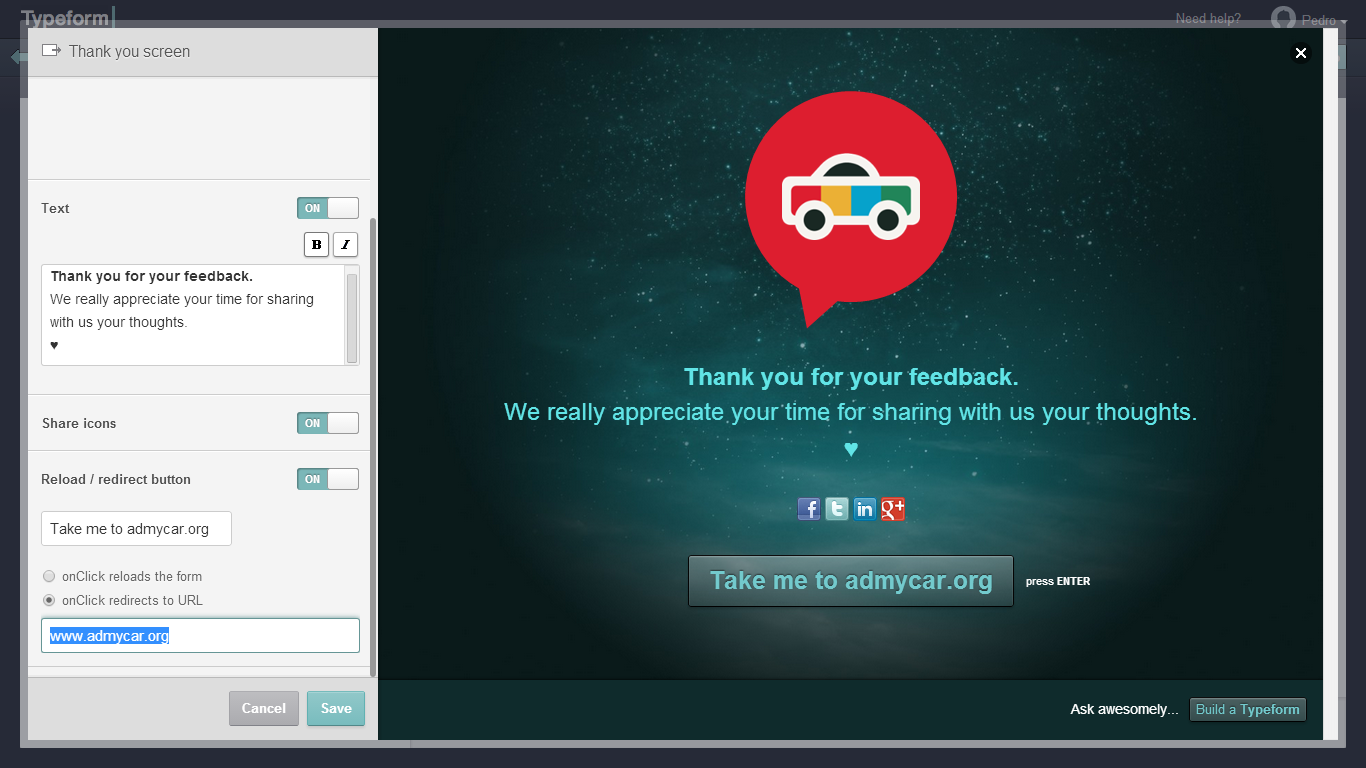Viewport: 1366px width, 768px height.
Task: Turn off the Text toggle
Action: pos(328,208)
